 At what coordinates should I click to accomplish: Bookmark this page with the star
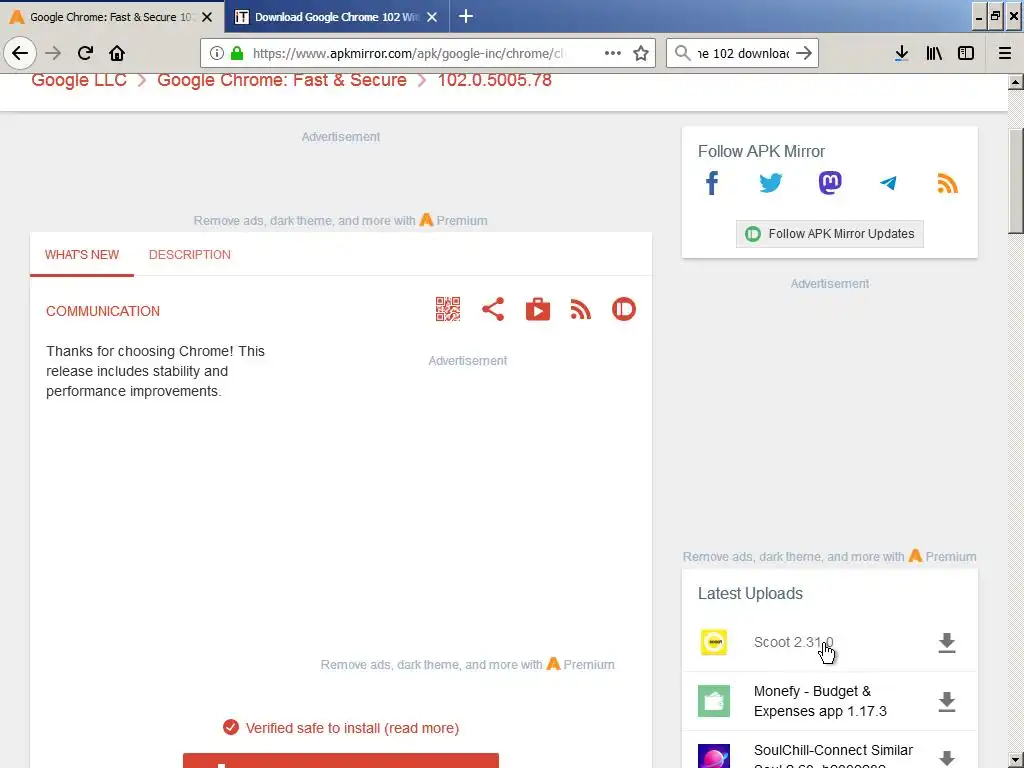tap(641, 53)
